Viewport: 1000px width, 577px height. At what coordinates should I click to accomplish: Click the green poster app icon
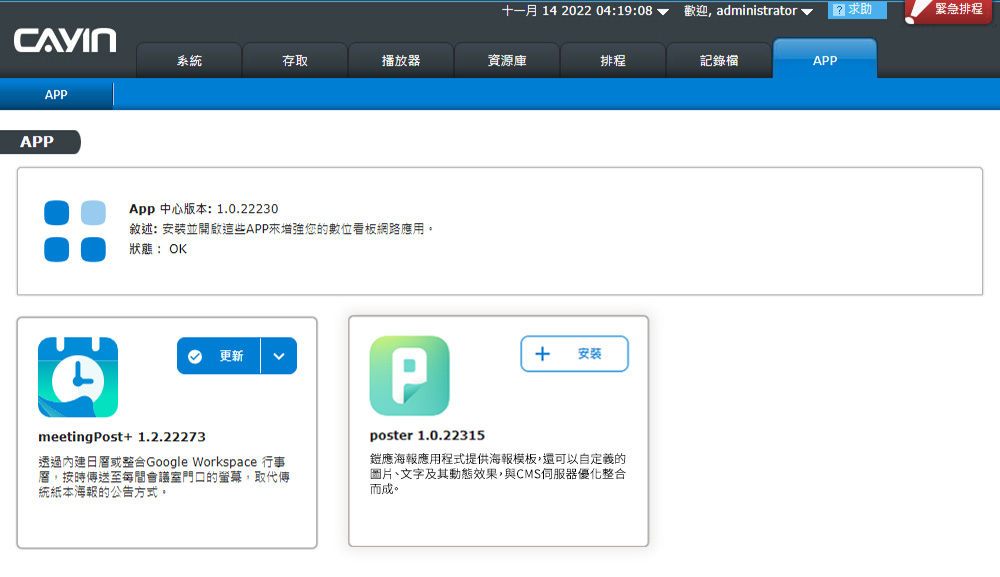click(409, 376)
